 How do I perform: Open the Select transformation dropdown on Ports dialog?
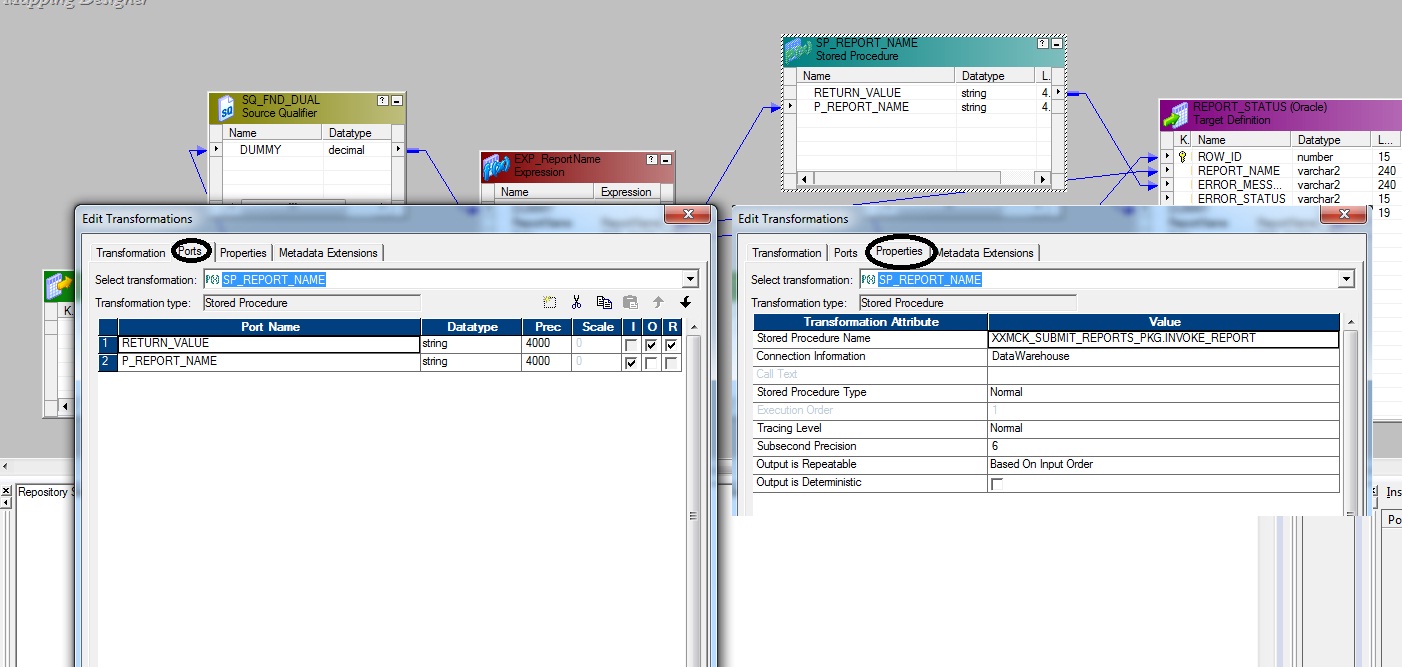pos(690,279)
